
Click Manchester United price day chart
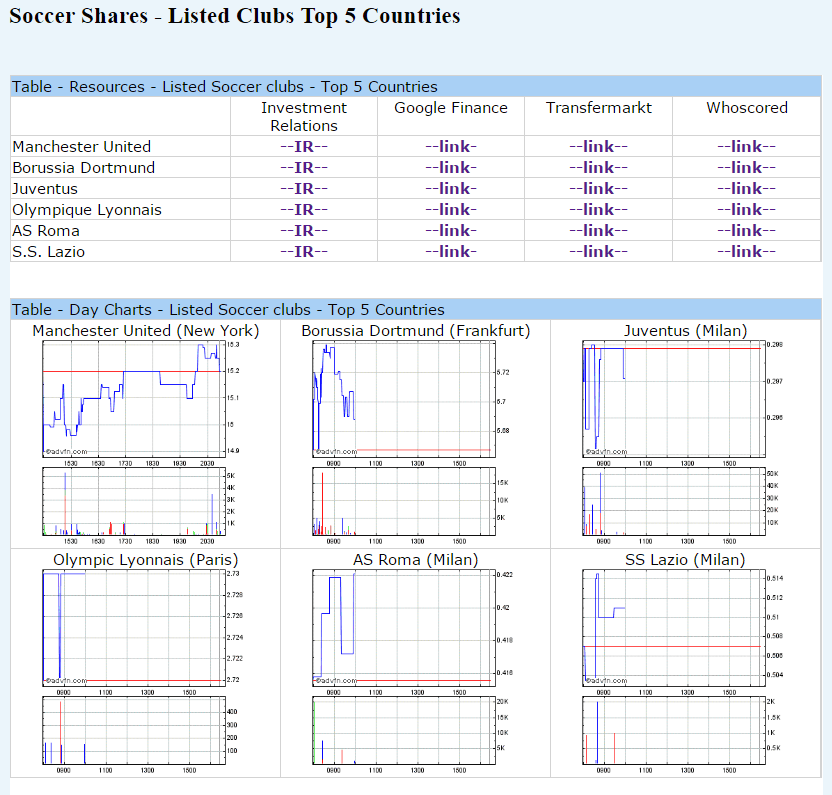134,399
